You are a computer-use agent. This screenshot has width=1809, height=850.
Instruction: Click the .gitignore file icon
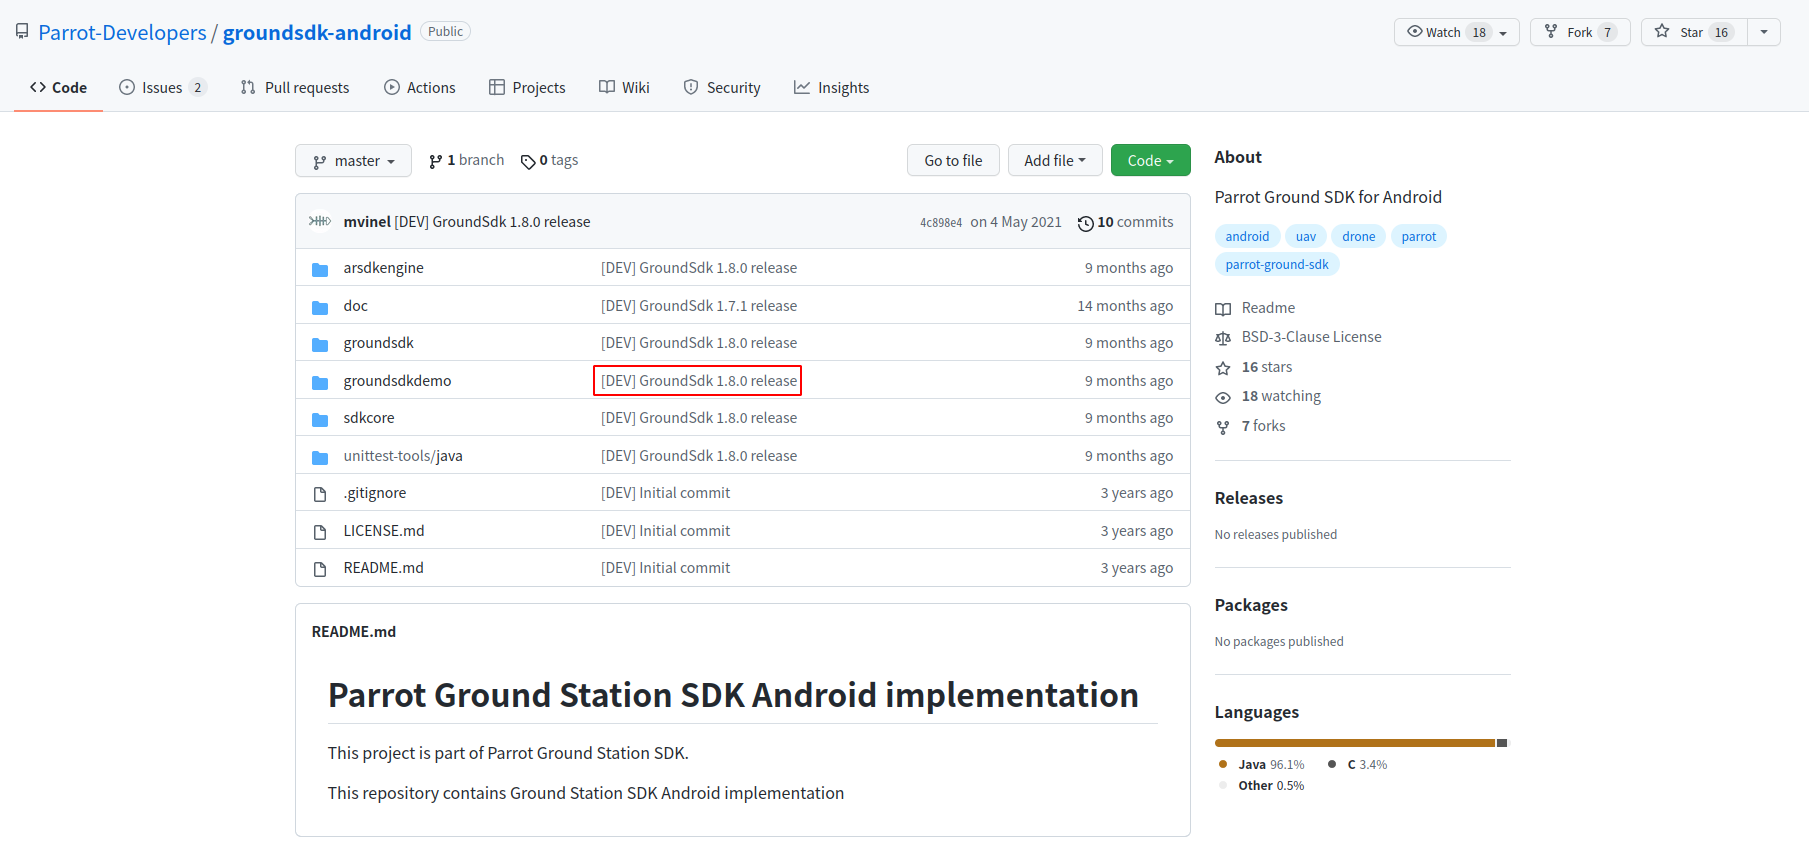tap(320, 494)
